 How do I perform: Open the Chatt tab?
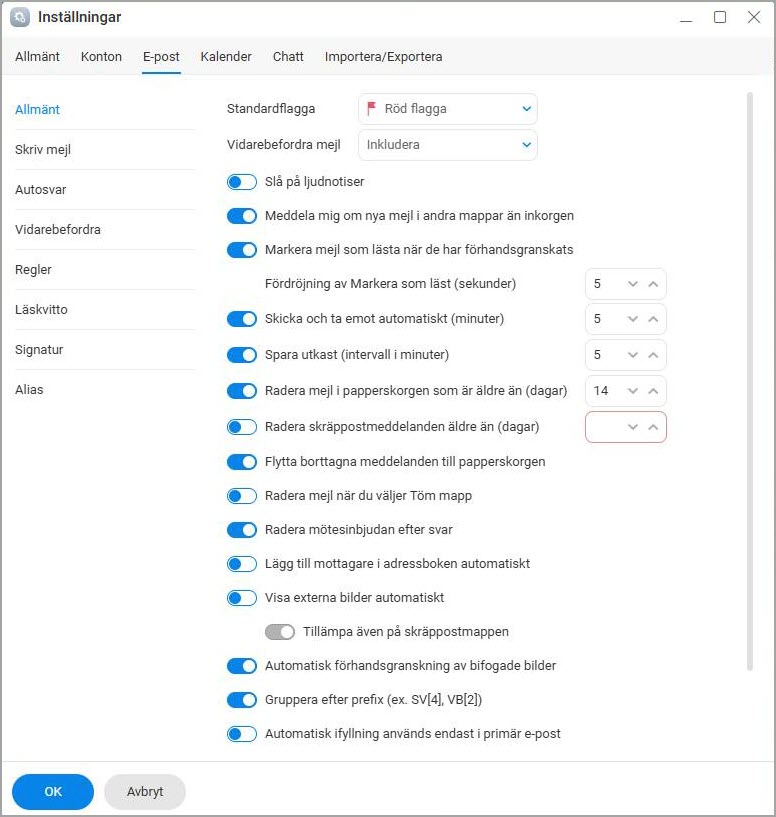[288, 56]
